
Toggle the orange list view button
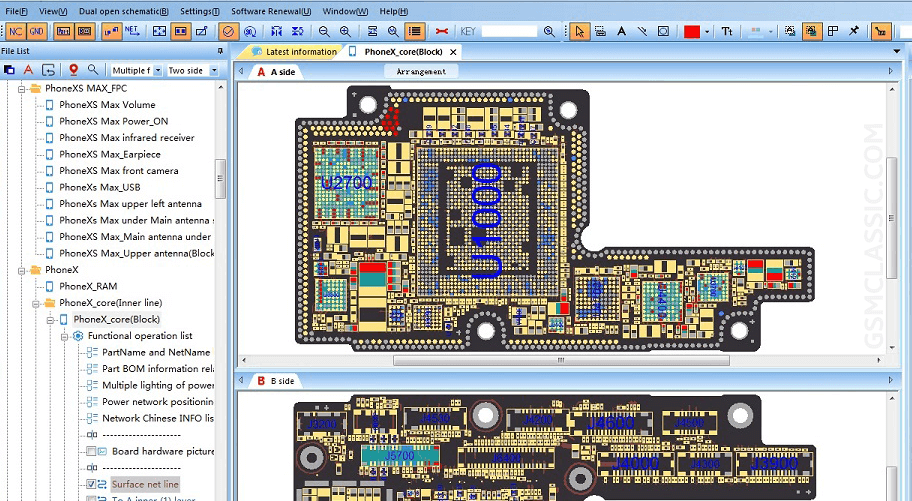pos(415,31)
